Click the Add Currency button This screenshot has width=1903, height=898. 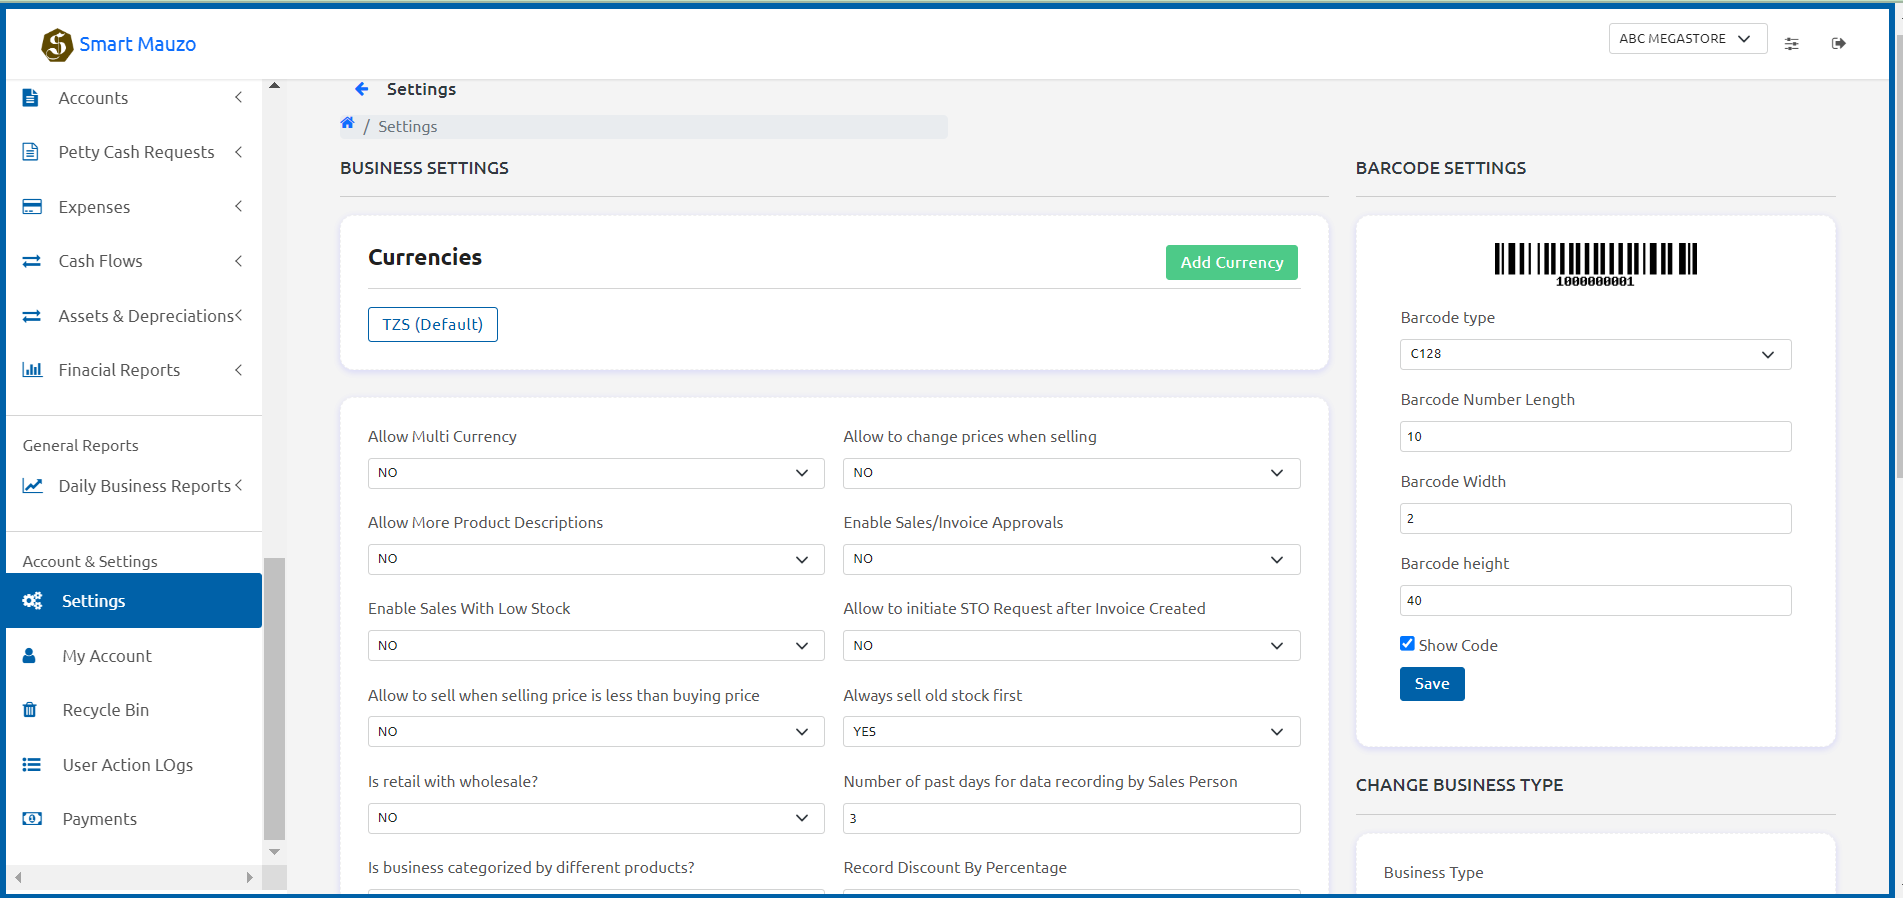1232,262
